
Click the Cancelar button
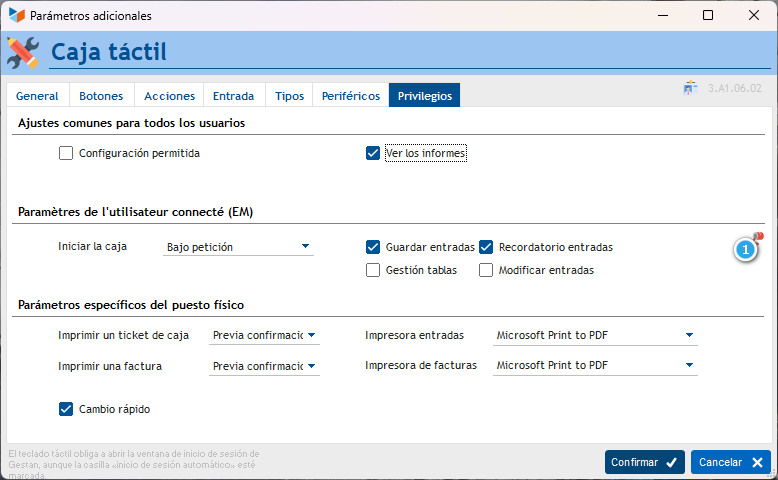[x=731, y=462]
